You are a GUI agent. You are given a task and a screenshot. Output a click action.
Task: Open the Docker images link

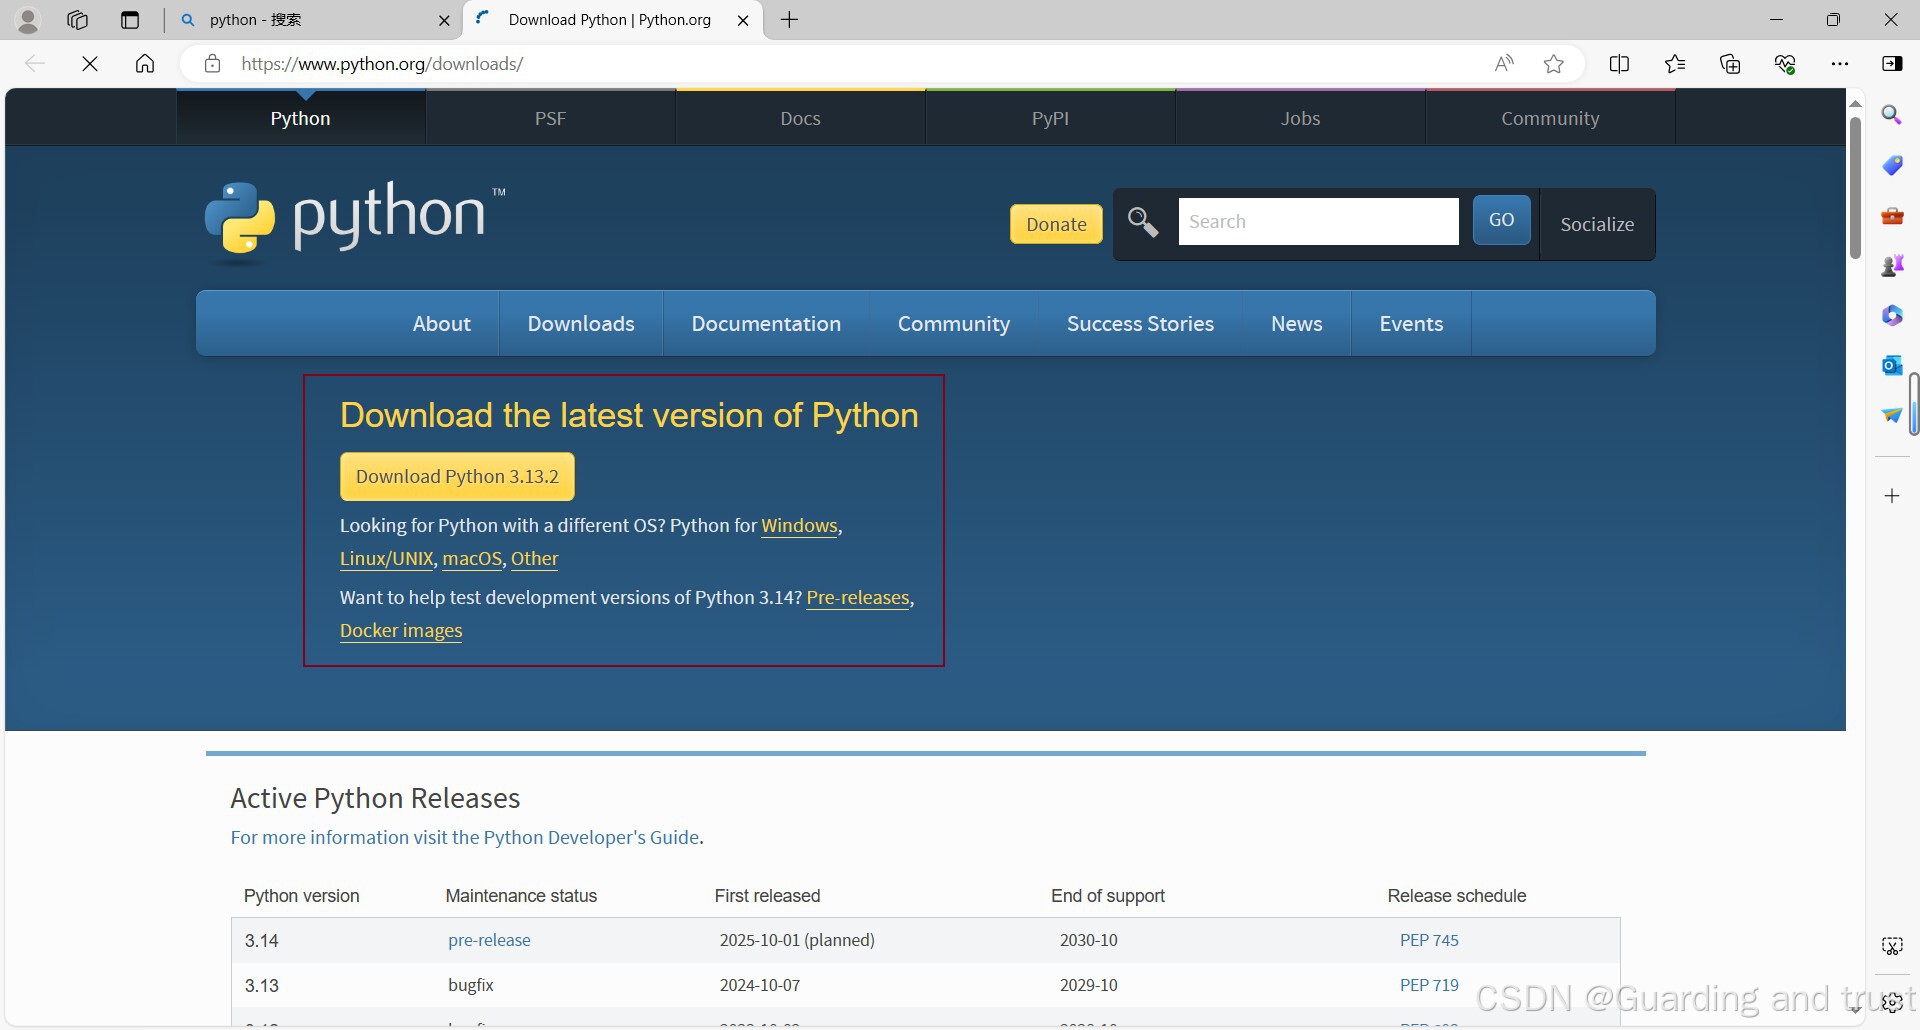point(401,631)
